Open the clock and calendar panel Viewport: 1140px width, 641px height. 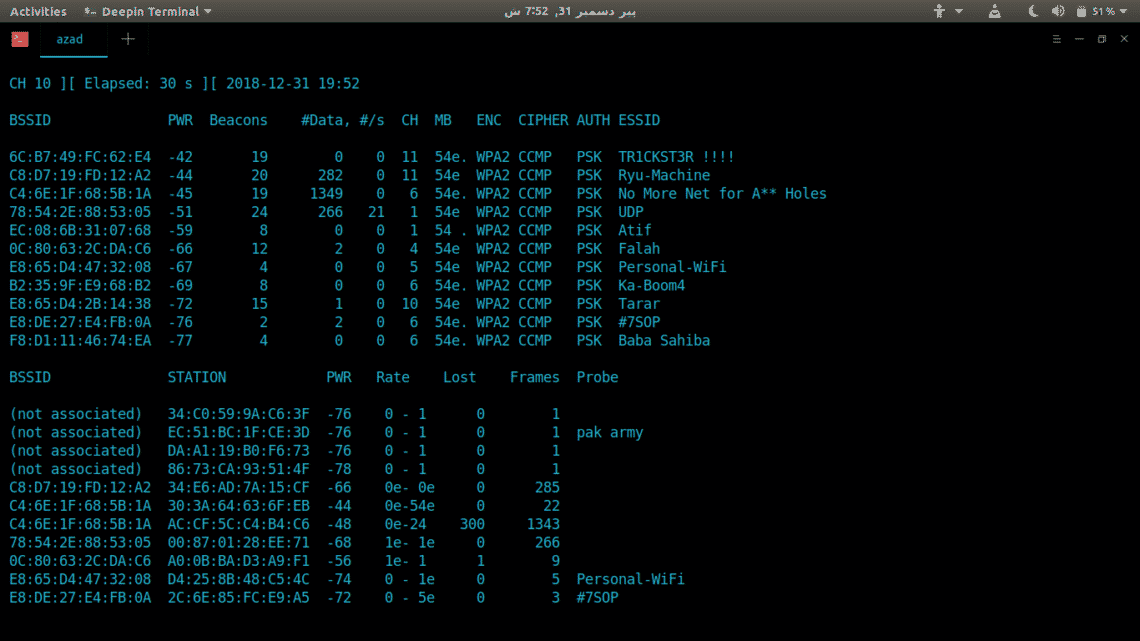pos(569,11)
